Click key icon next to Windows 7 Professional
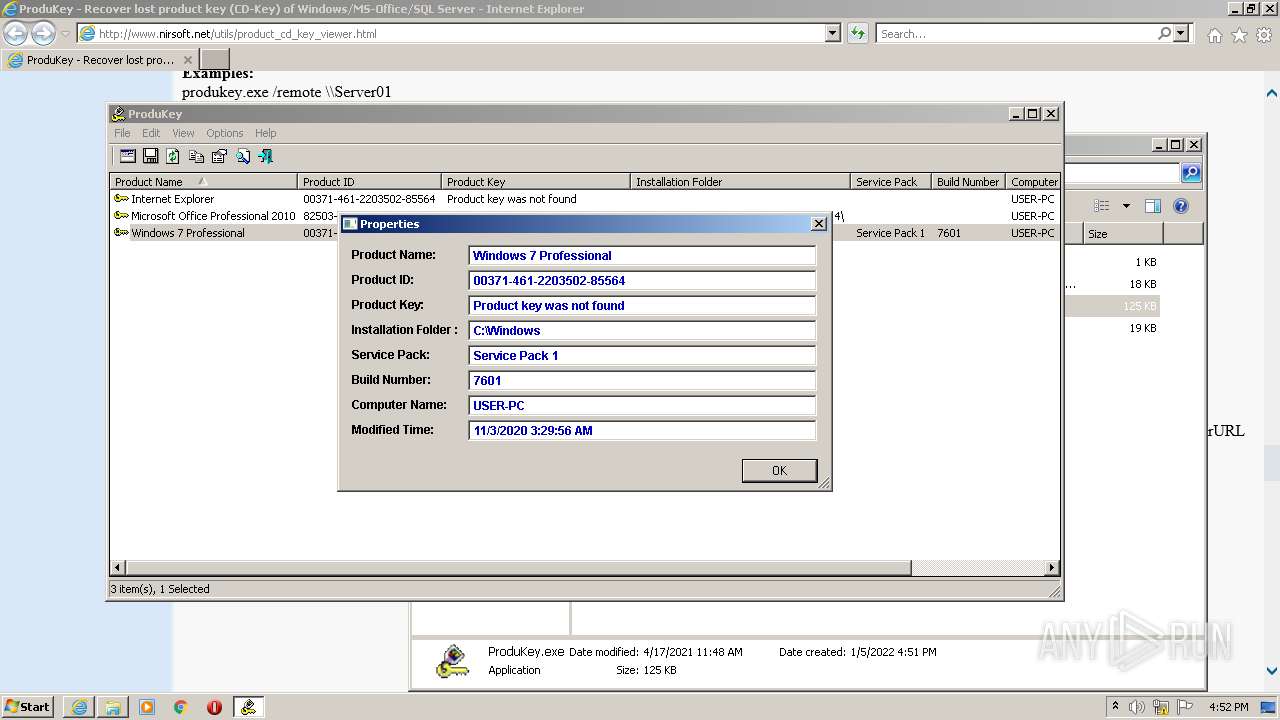 pos(121,233)
